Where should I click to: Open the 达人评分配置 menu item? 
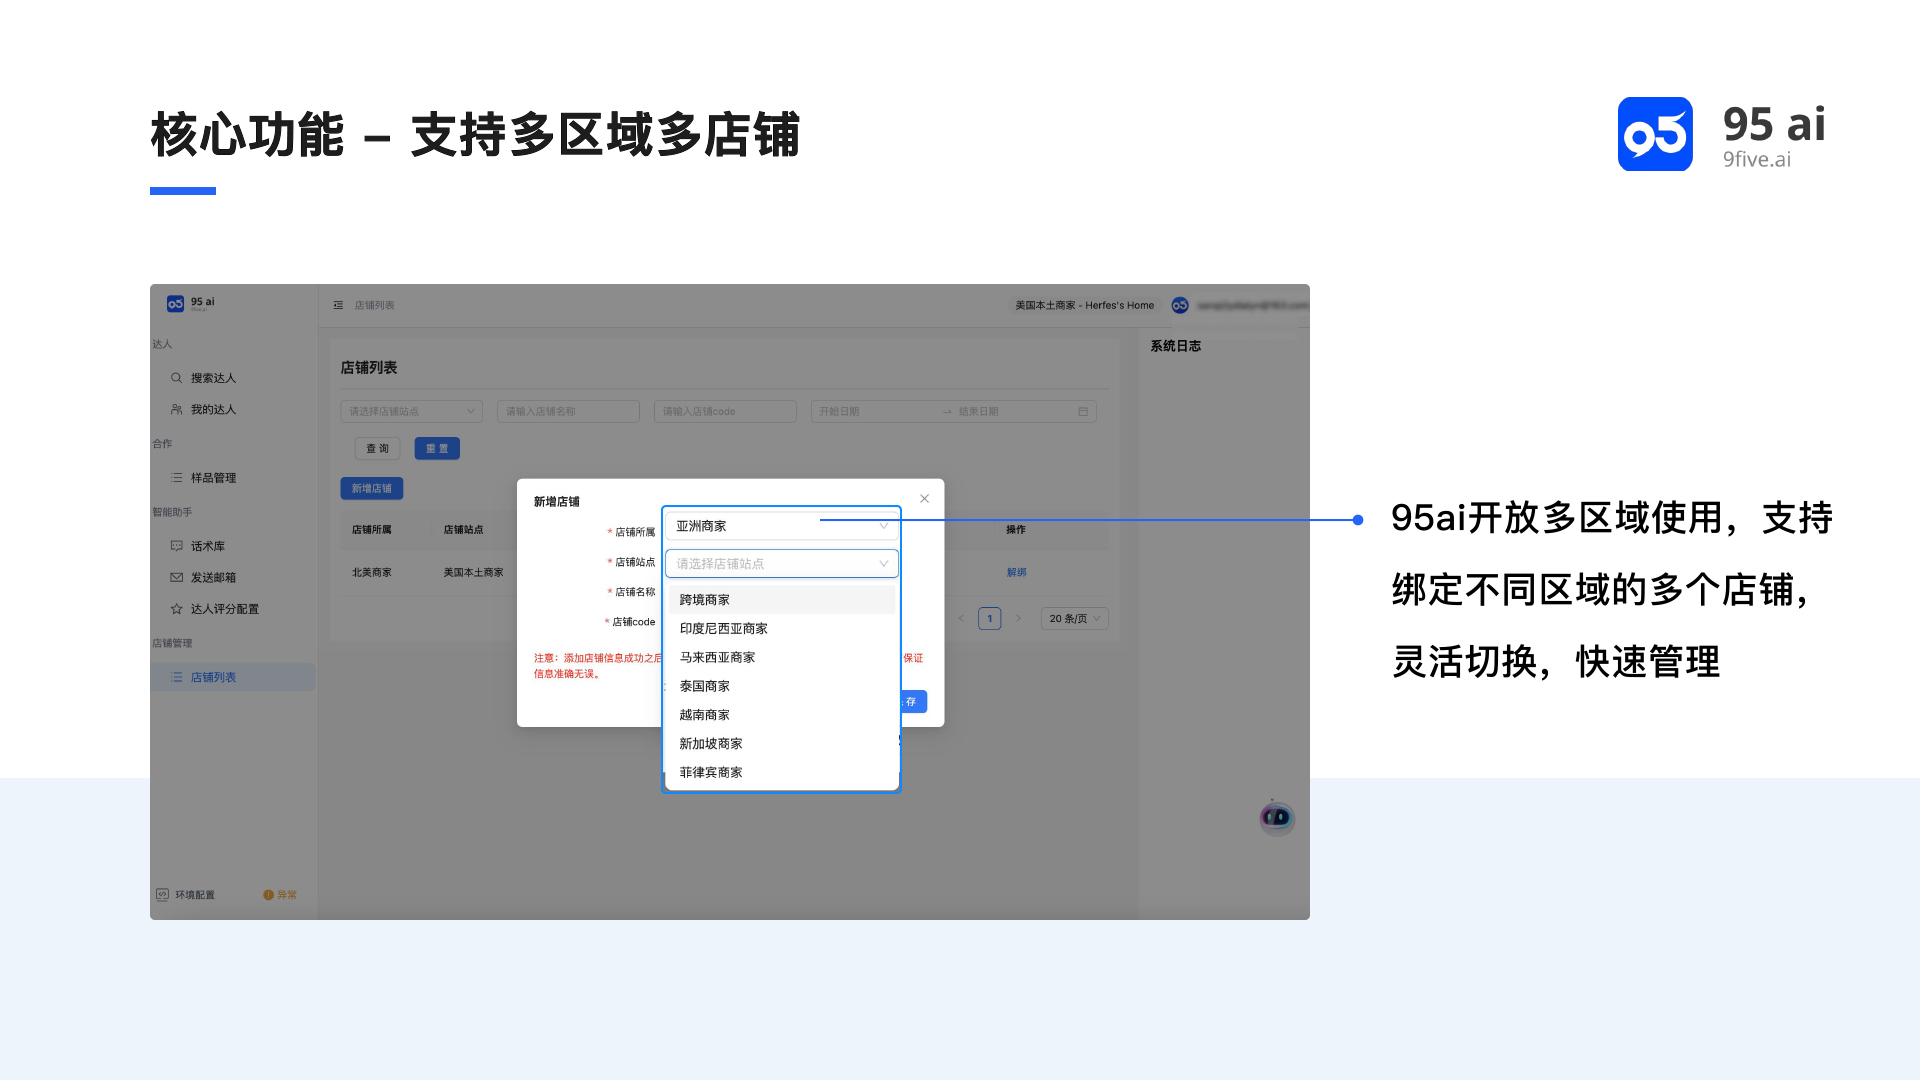(x=225, y=608)
